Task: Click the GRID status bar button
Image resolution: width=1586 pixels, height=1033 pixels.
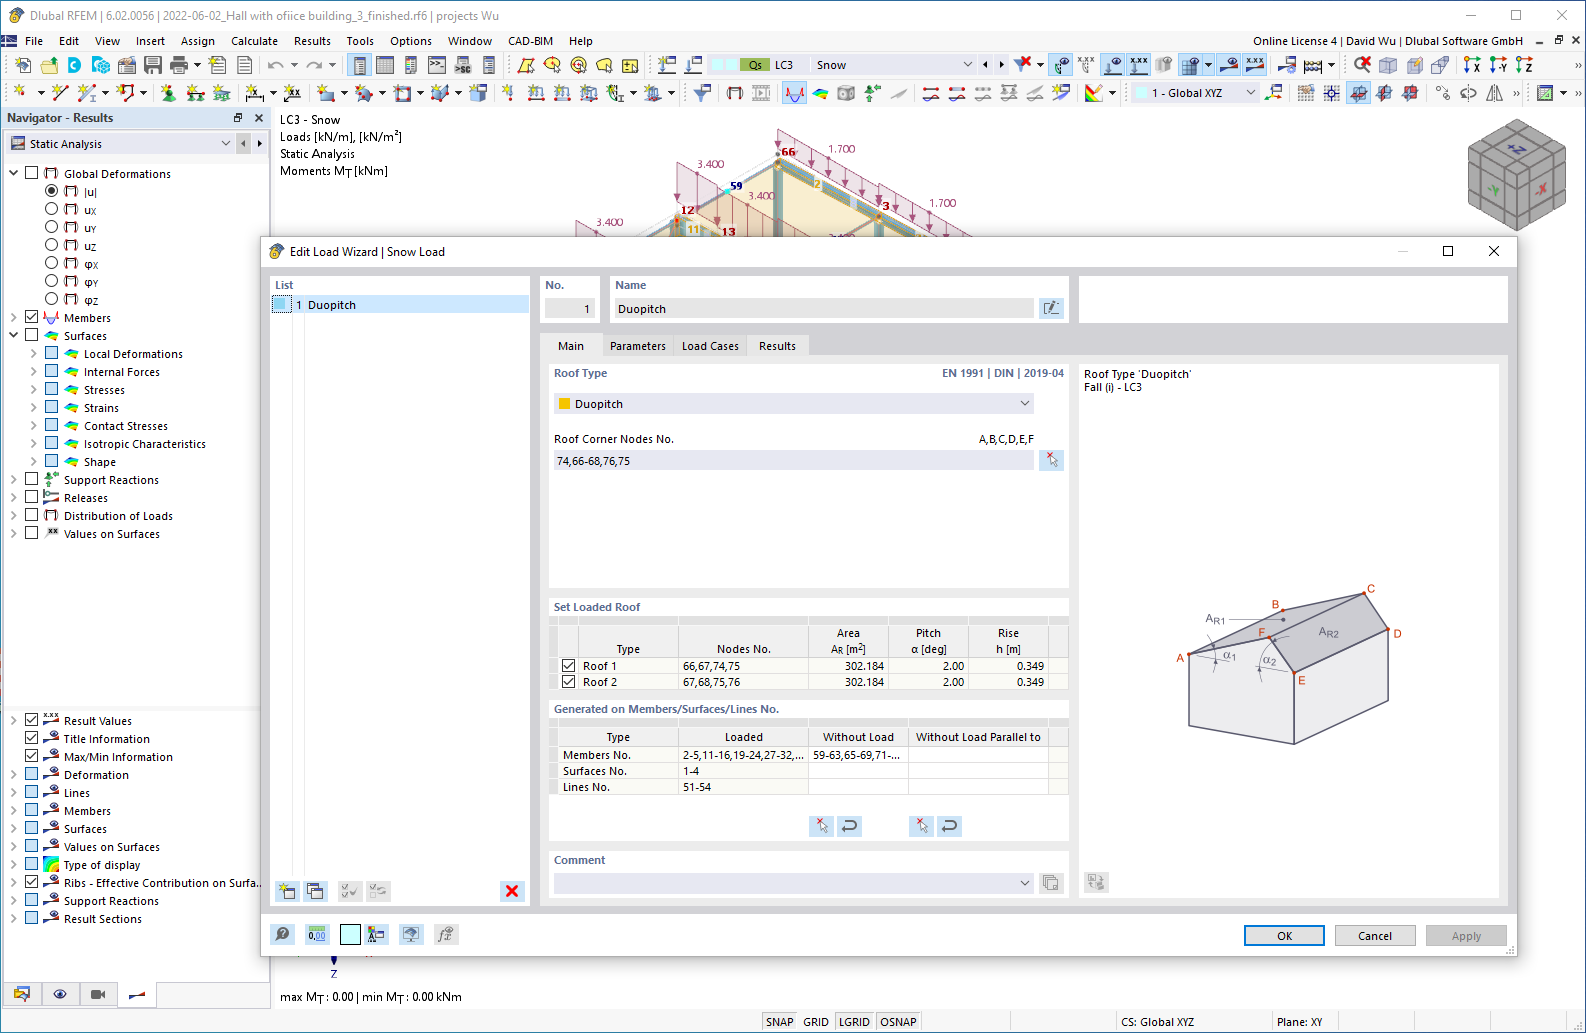Action: point(816,1022)
